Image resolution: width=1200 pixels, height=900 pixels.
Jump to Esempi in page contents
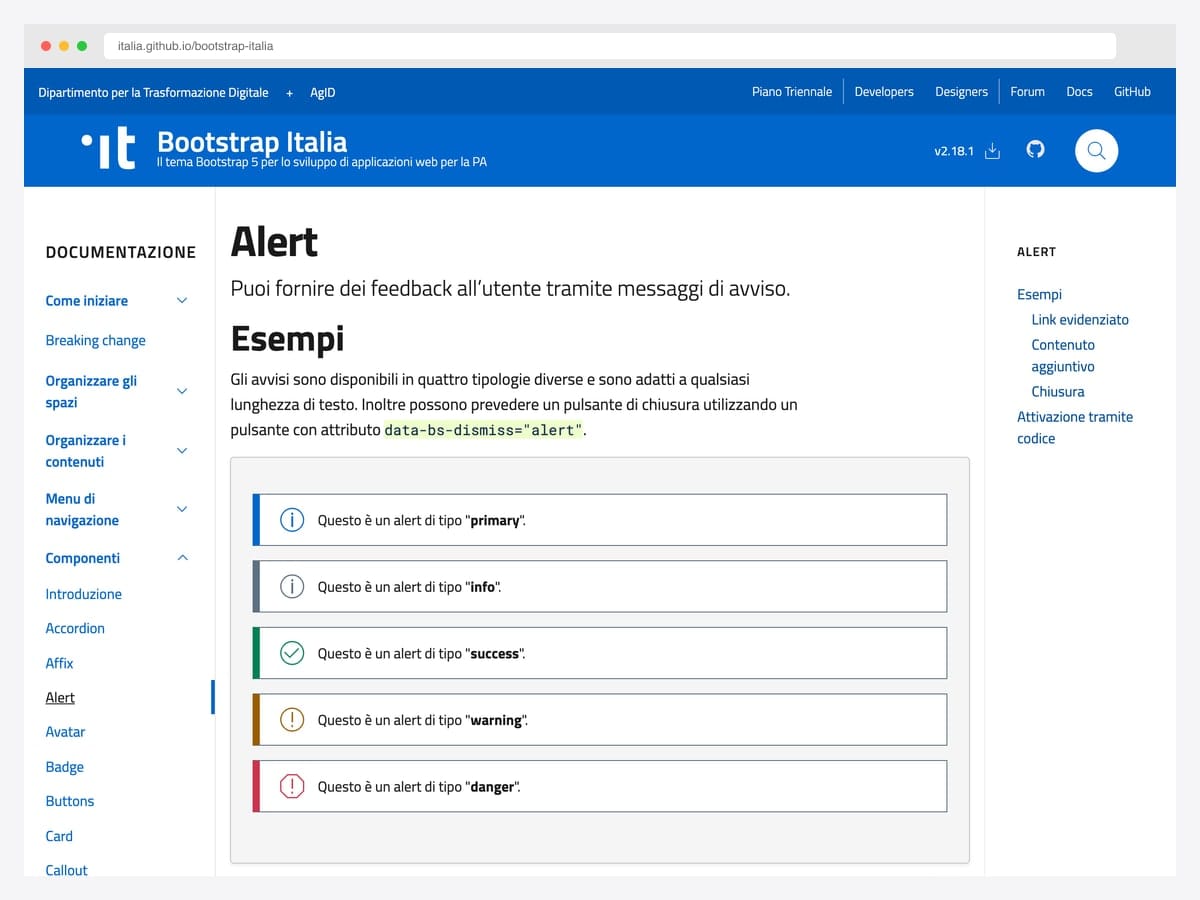(x=1039, y=295)
